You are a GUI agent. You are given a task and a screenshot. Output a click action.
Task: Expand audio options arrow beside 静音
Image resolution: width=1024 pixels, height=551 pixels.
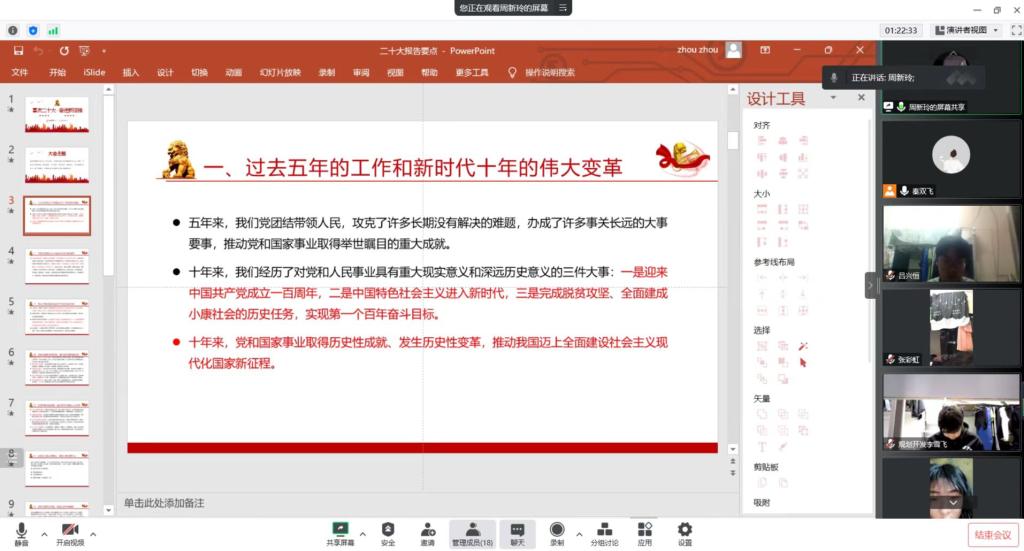click(43, 532)
